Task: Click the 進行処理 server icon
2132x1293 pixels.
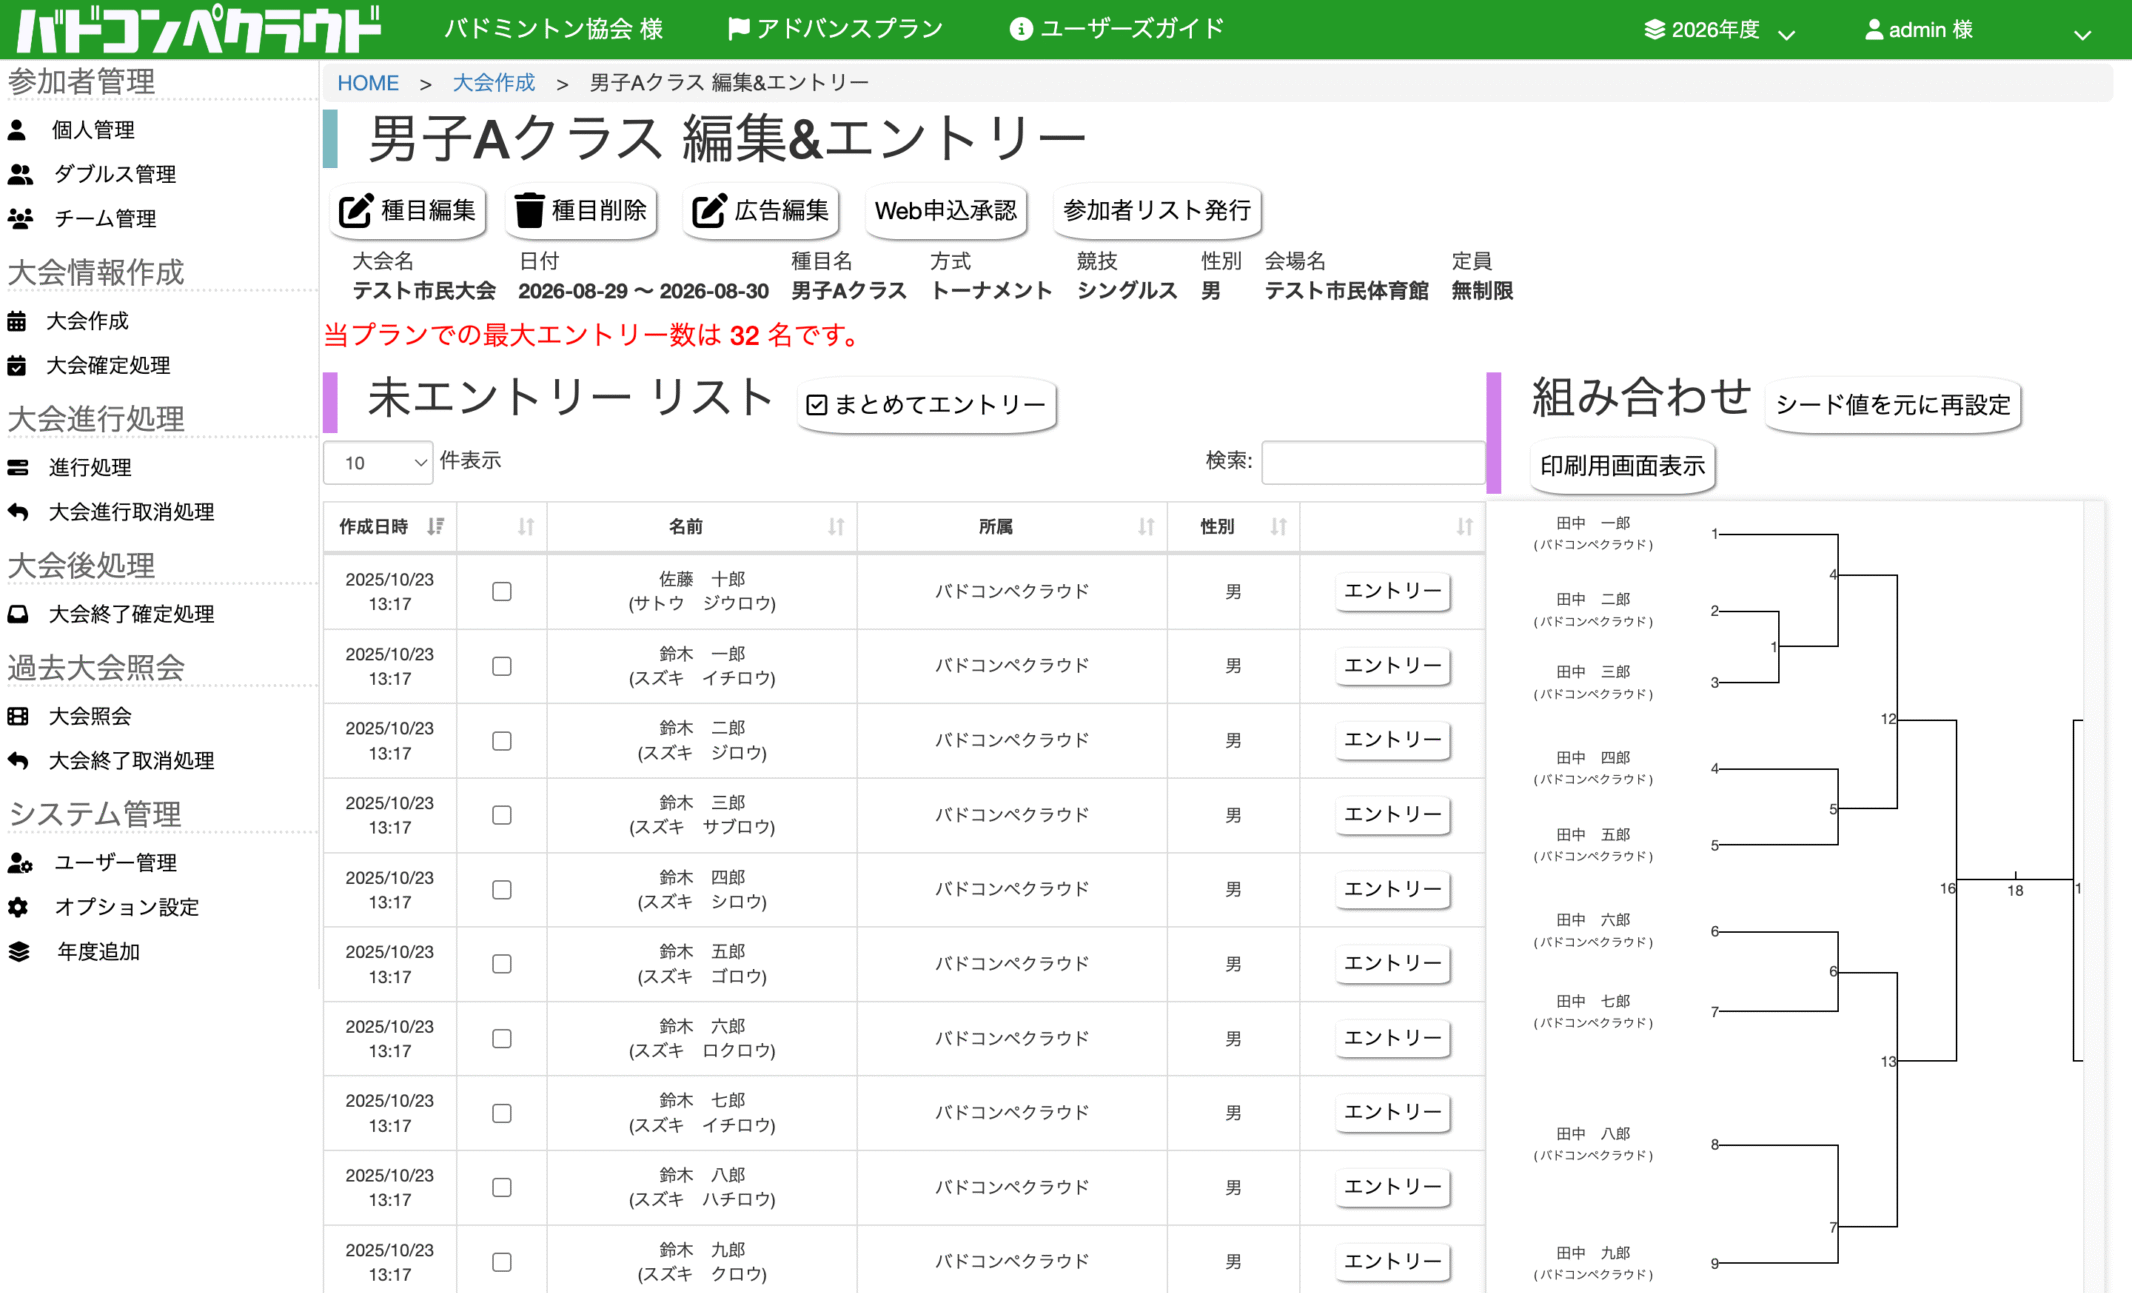Action: click(18, 467)
